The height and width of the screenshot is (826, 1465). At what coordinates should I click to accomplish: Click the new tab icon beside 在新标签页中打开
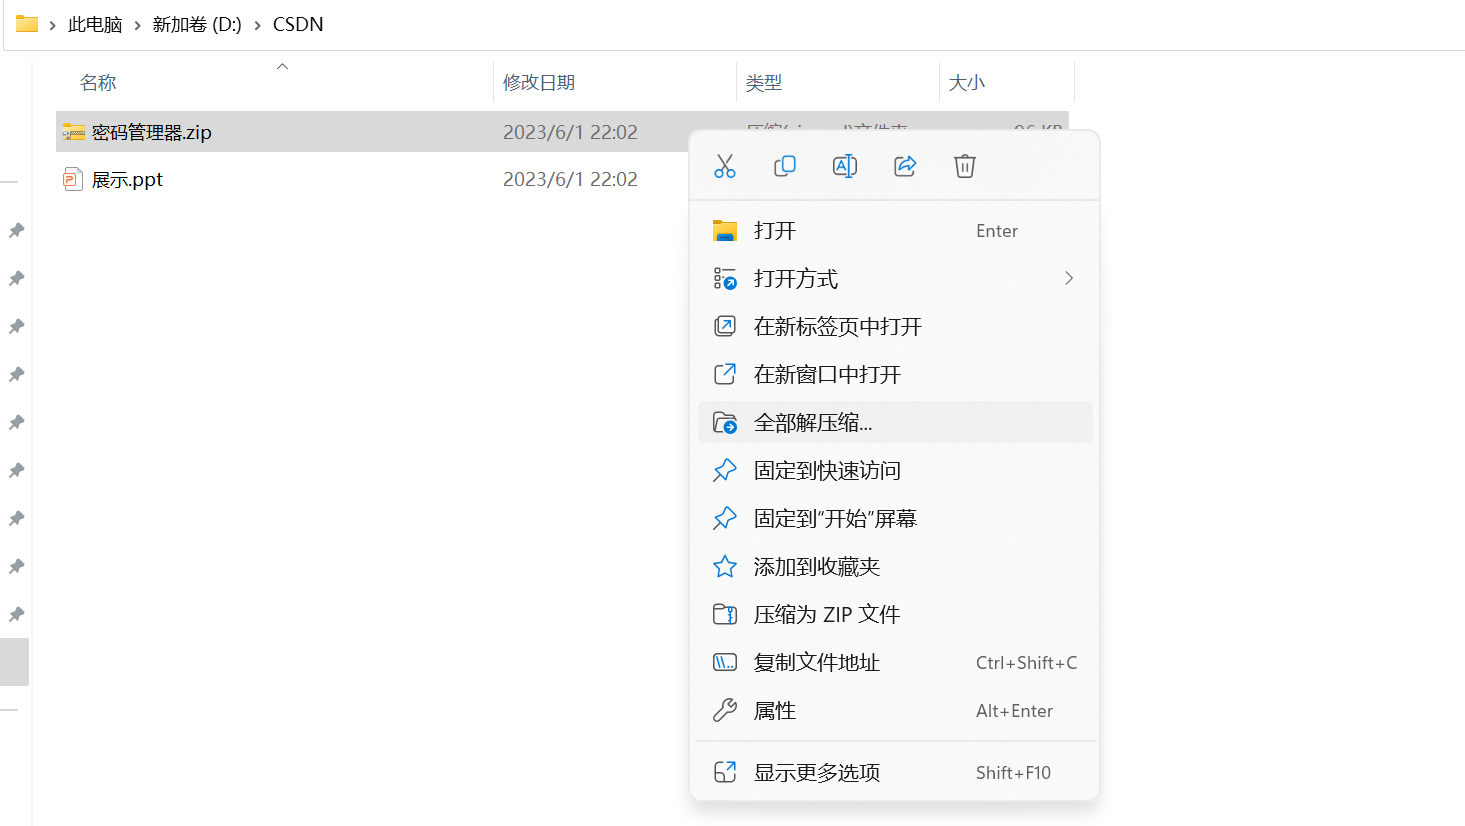(725, 326)
